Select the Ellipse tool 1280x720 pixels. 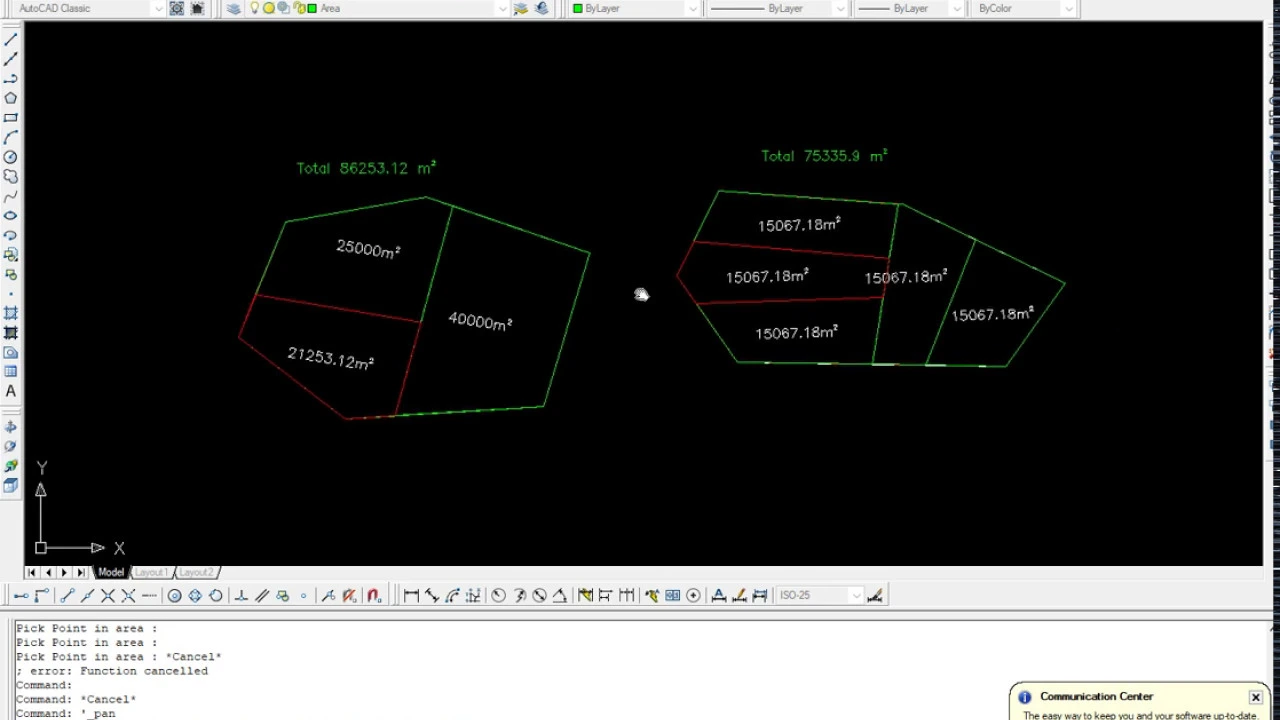11,215
